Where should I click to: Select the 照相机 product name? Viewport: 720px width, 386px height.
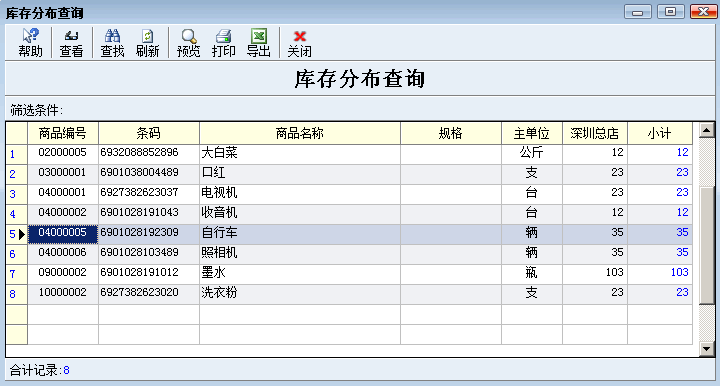coord(219,253)
